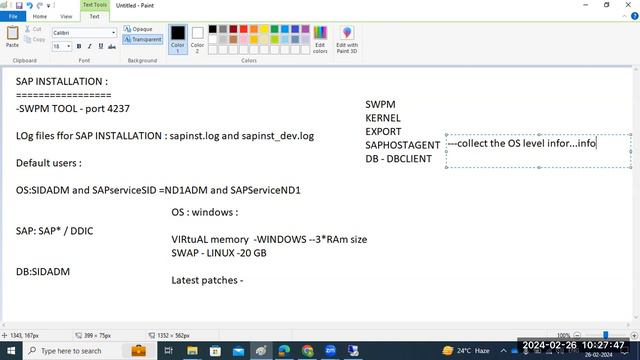The image size is (640, 360).
Task: Pick the red color swatch
Action: [x=244, y=29]
